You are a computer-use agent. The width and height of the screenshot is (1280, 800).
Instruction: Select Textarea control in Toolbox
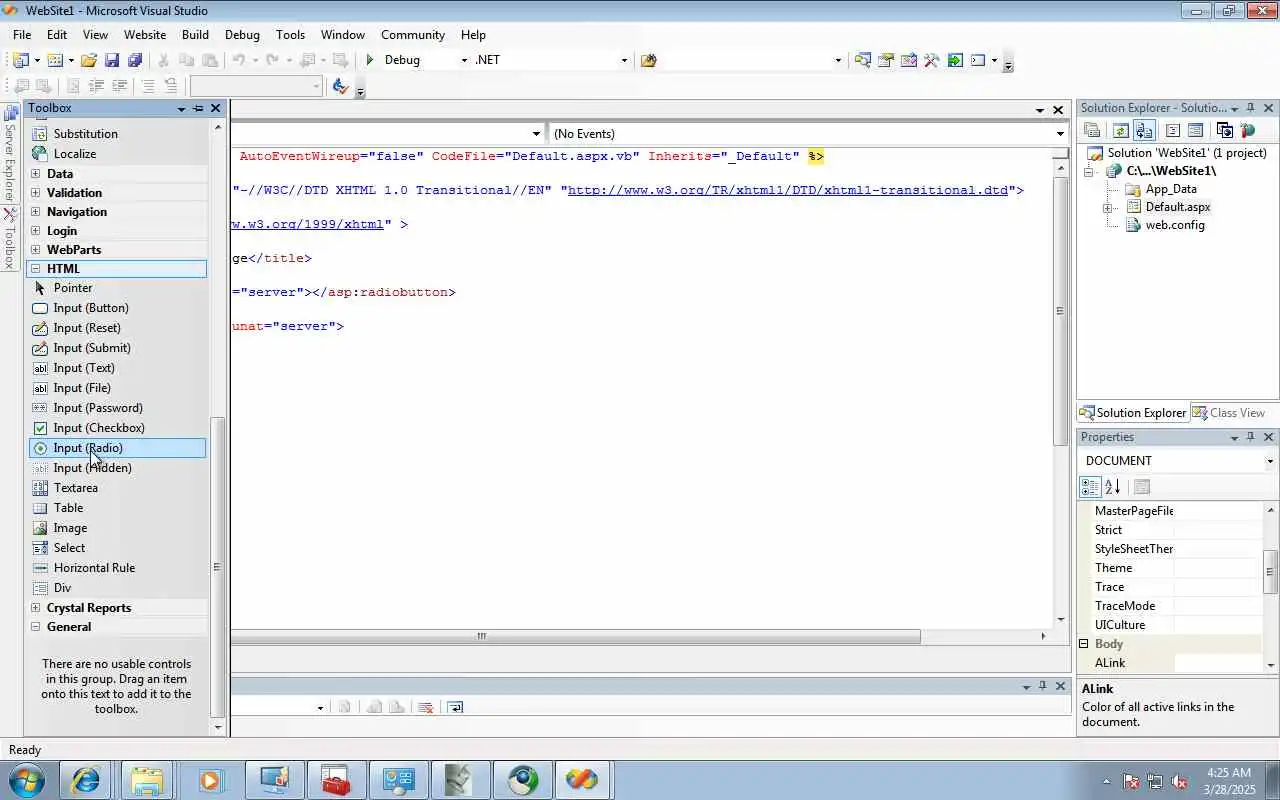[117, 488]
